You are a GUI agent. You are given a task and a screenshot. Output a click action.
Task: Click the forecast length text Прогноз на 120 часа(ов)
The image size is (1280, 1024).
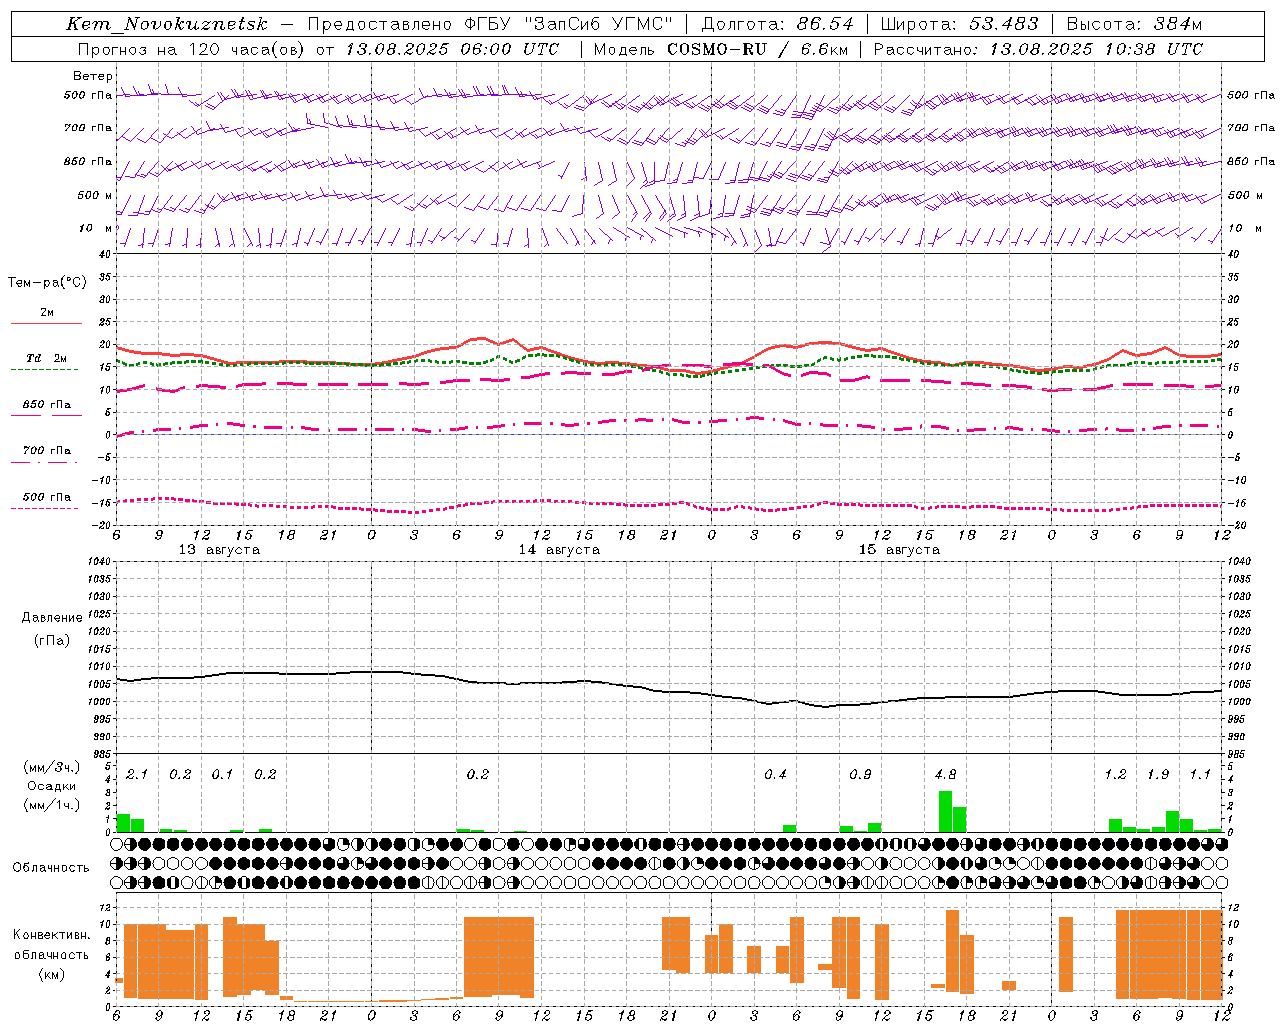click(193, 49)
